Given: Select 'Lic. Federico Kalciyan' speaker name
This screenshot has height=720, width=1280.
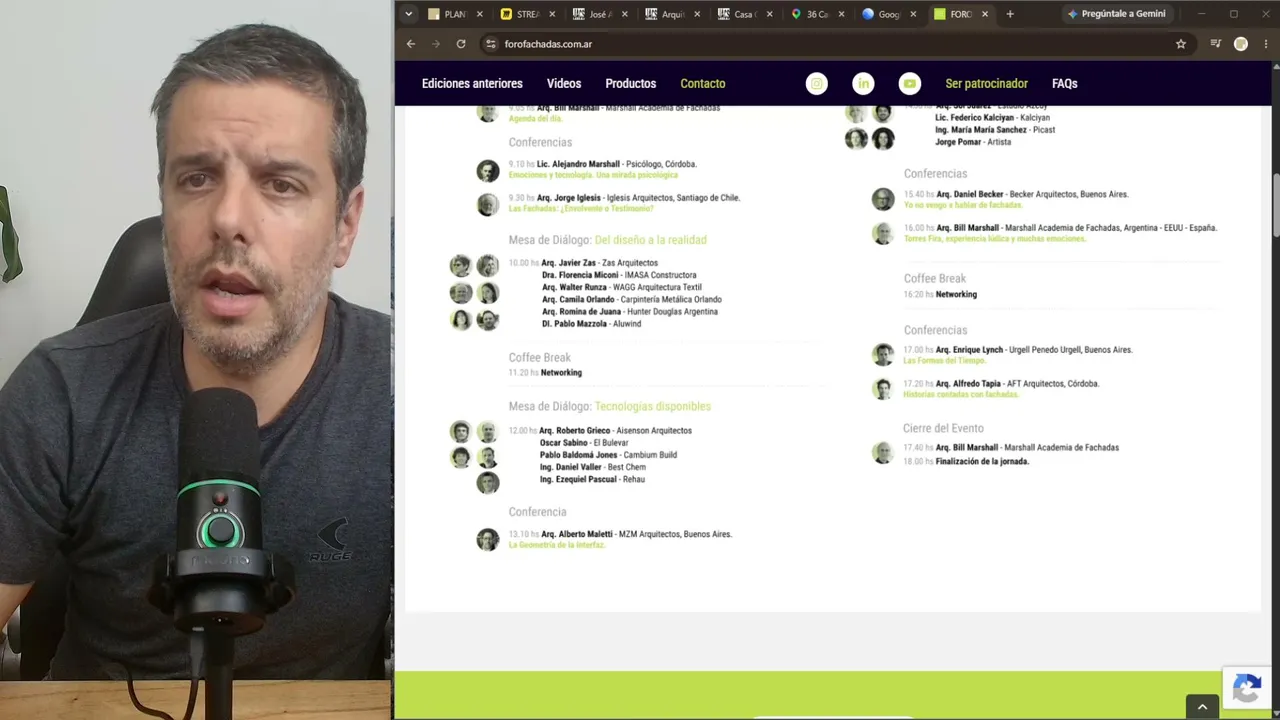Looking at the screenshot, I should point(975,118).
